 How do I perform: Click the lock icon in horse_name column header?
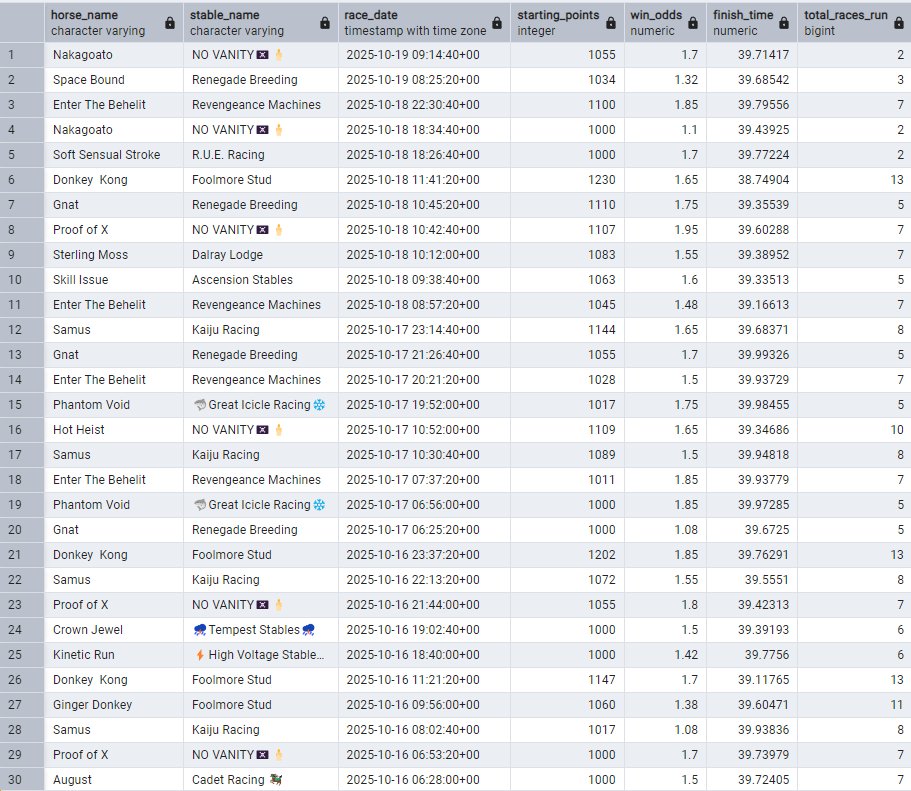170,23
